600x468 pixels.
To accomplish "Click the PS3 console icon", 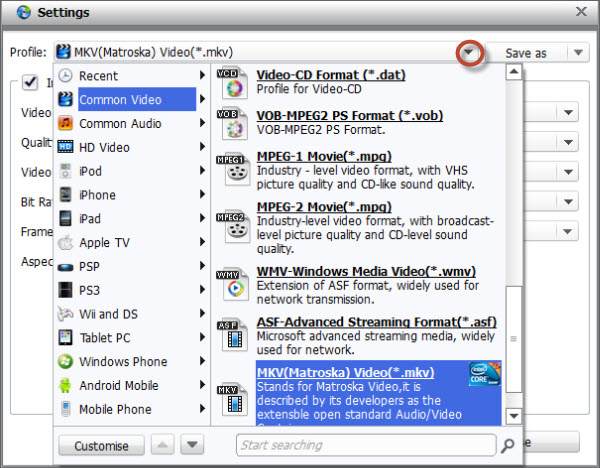I will pyautogui.click(x=65, y=290).
